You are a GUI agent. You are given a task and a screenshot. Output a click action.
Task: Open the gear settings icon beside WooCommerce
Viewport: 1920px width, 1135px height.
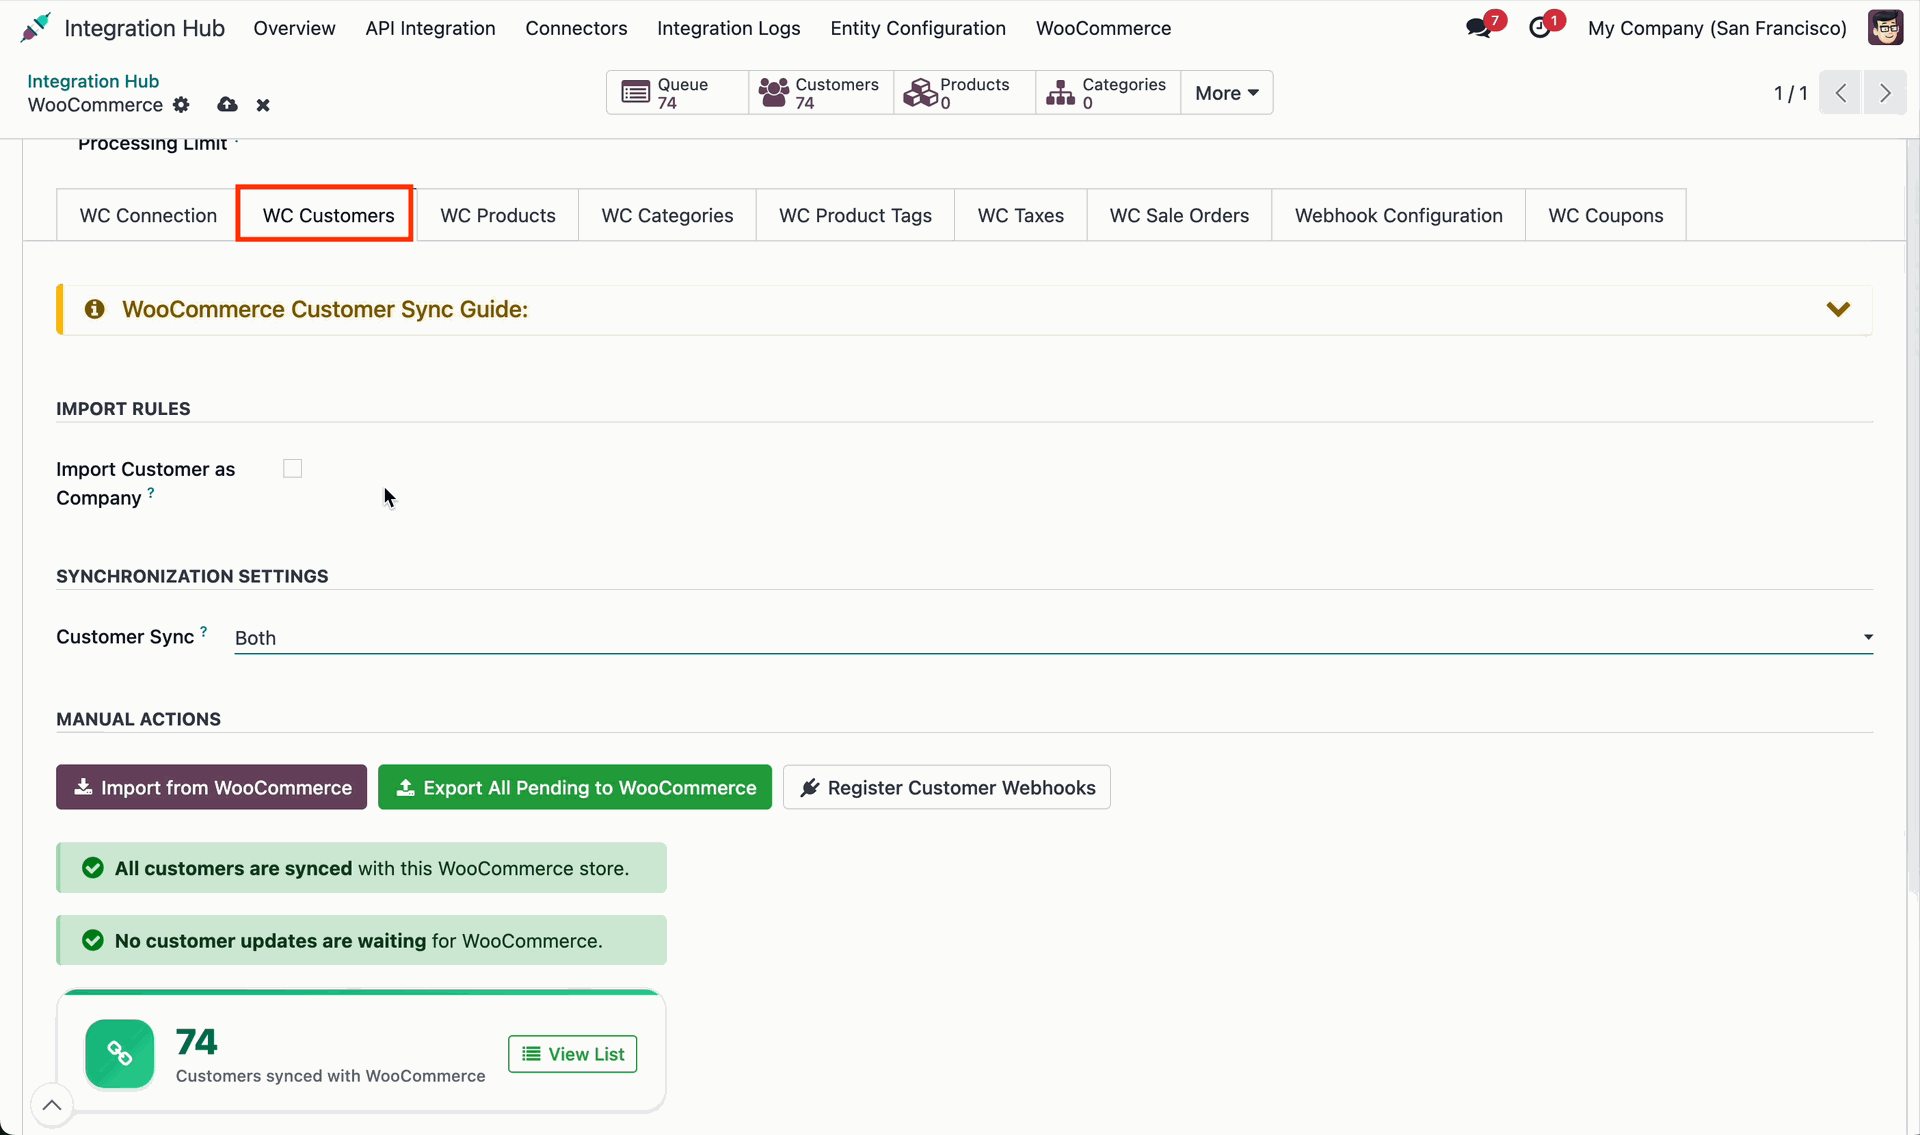[181, 105]
